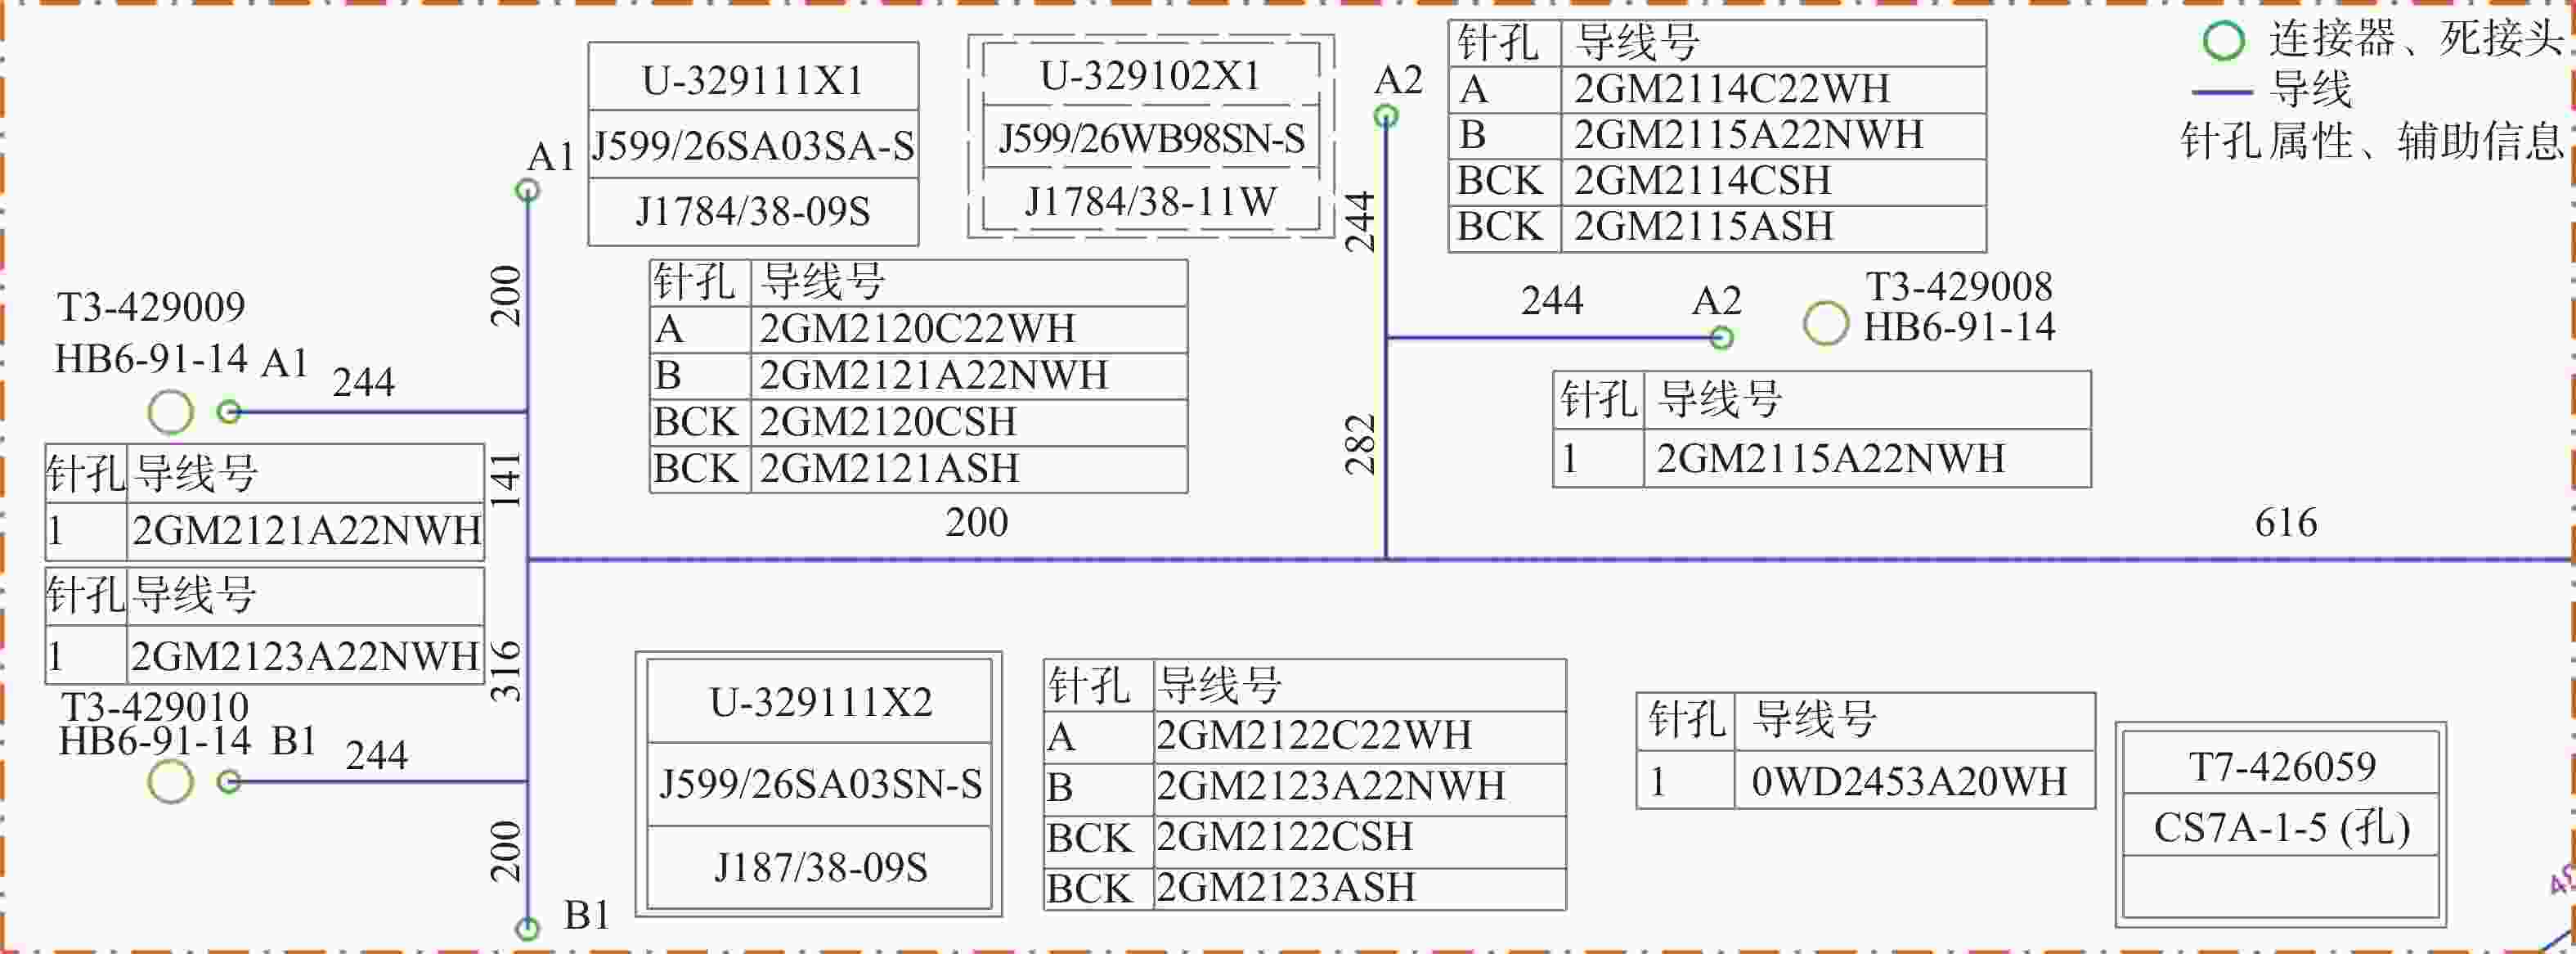Click the legend connector circle symbol
The image size is (2576, 954).
click(x=2223, y=40)
